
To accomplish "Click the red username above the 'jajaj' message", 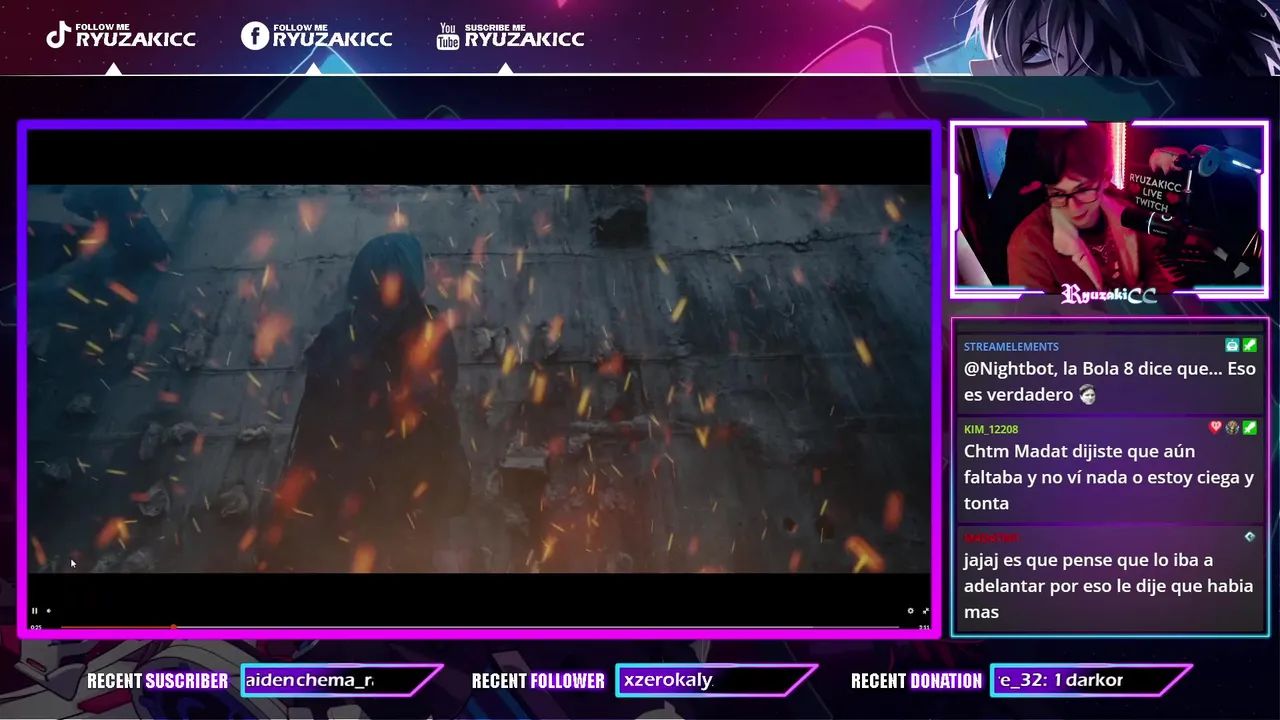I will (x=992, y=538).
